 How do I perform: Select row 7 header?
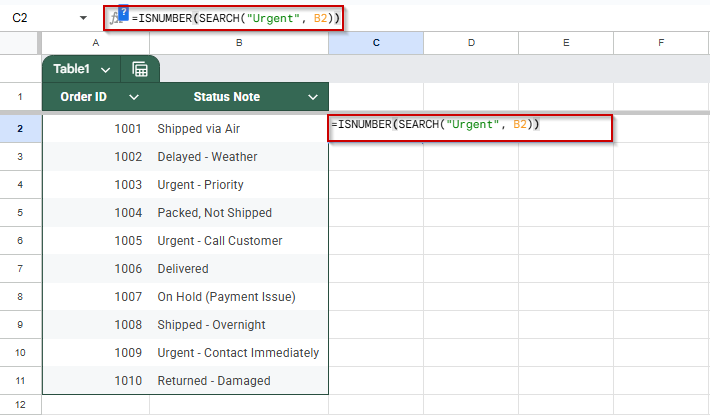coord(20,269)
